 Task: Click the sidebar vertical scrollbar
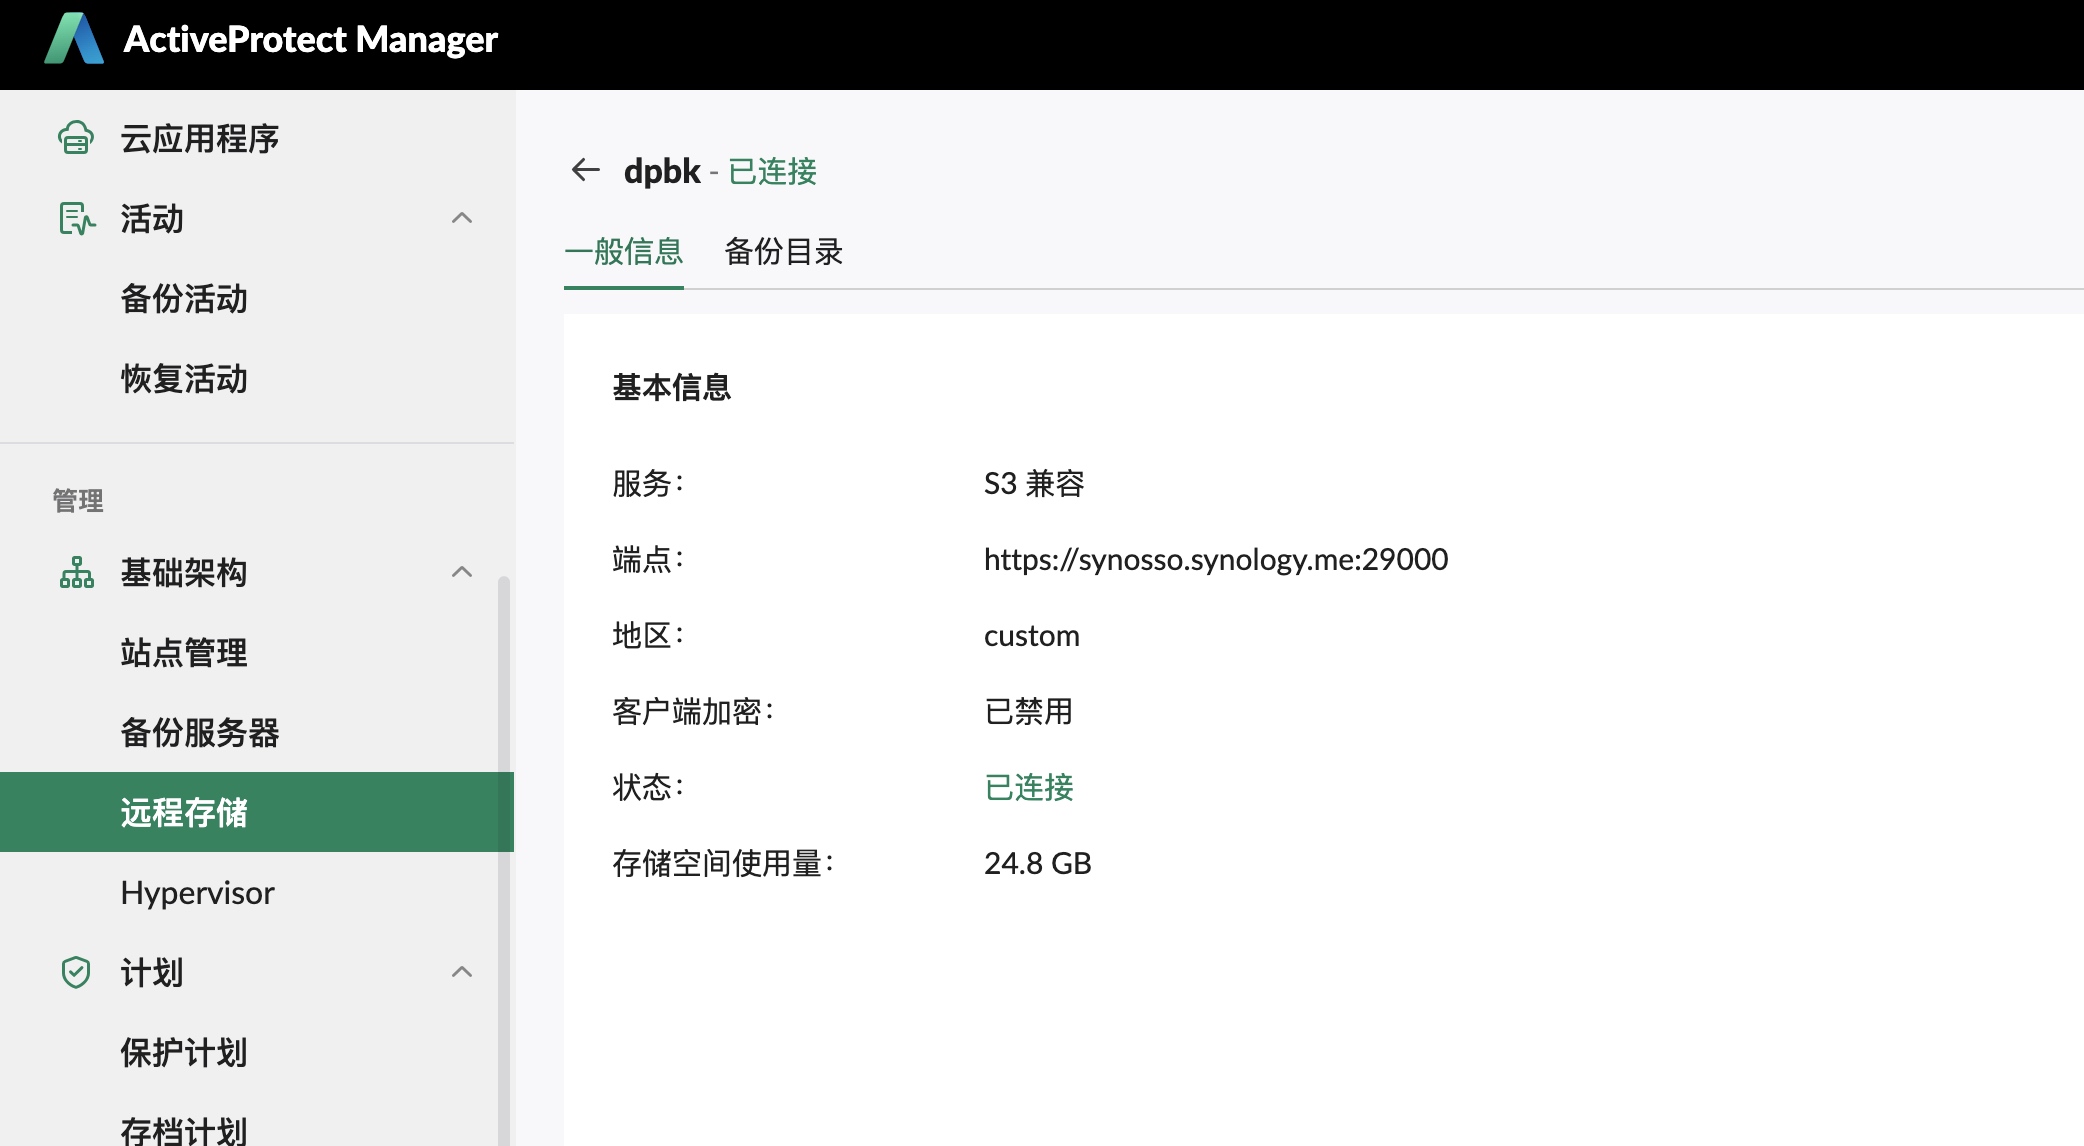coord(504,860)
